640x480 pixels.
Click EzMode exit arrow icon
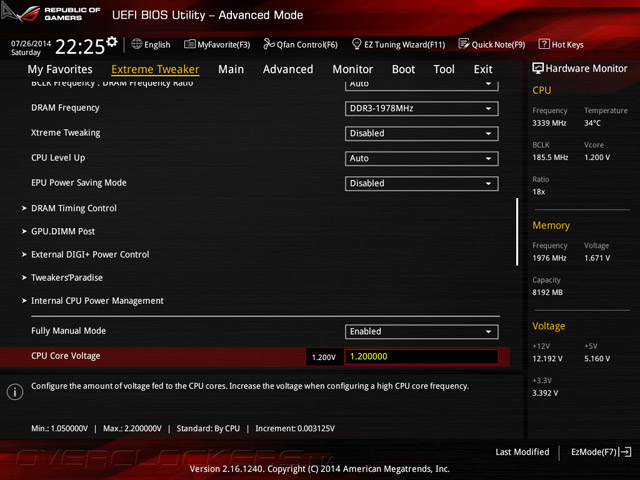pos(625,452)
